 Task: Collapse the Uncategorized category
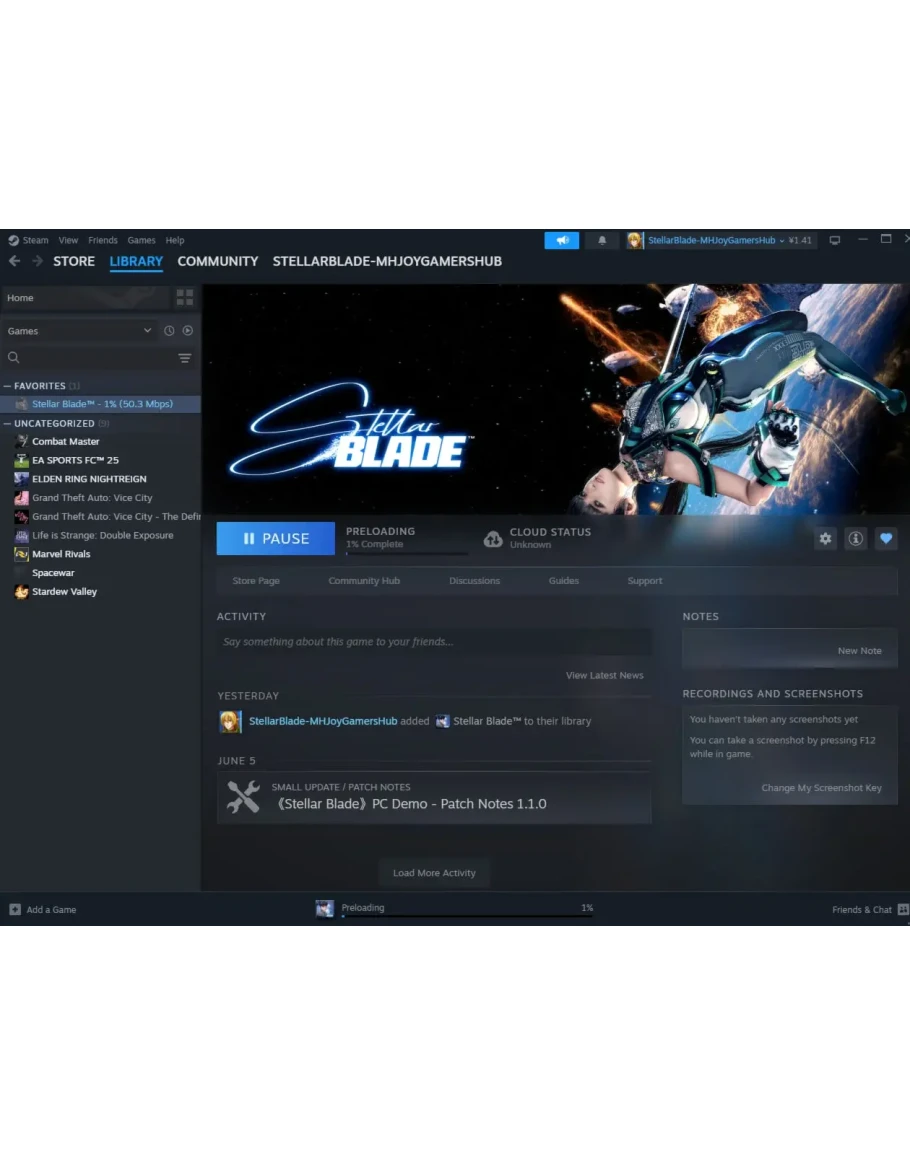(x=8, y=424)
